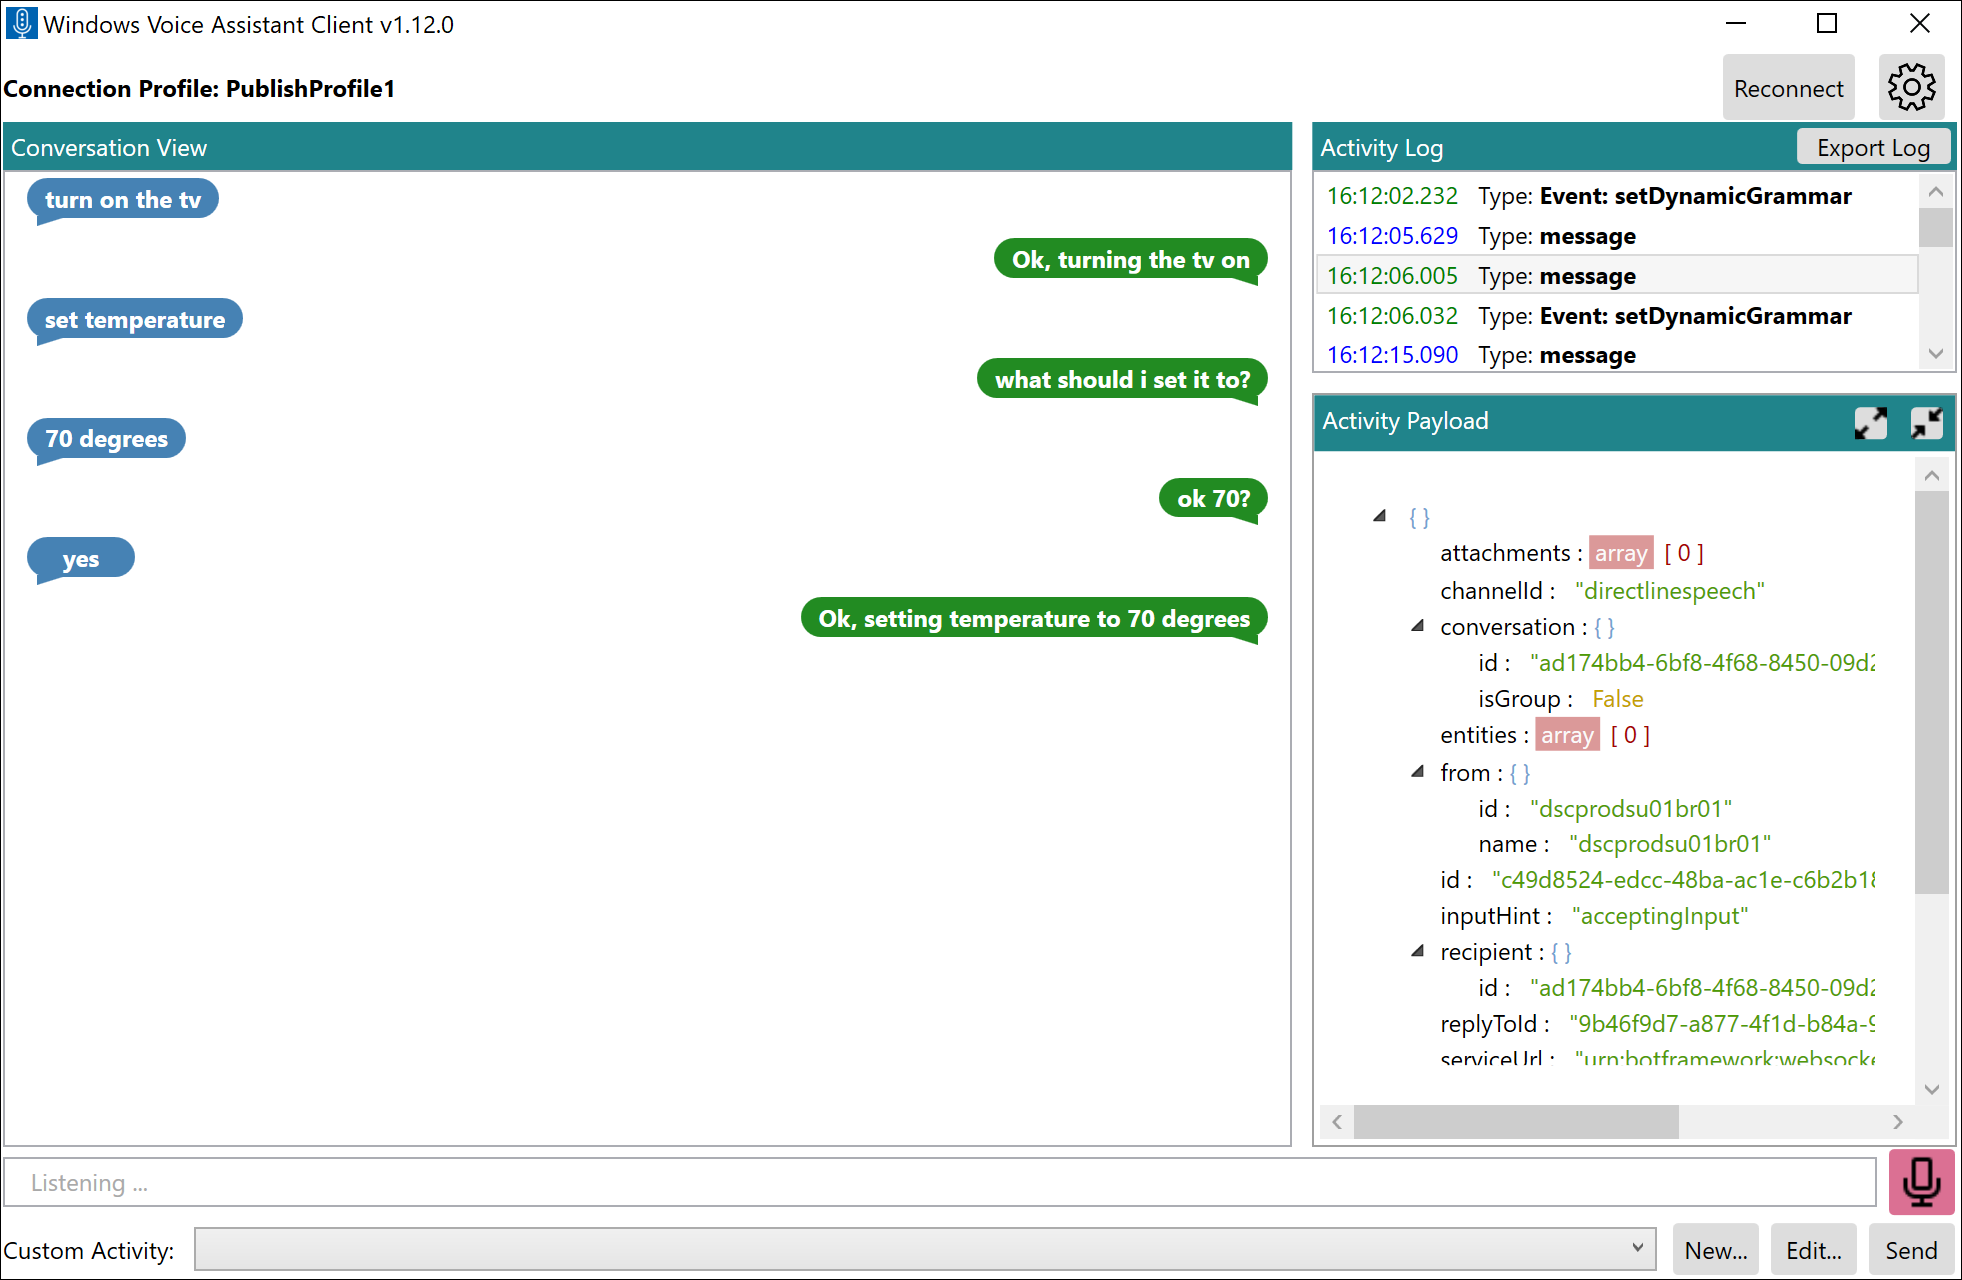Click the 'Ok, turning the tv on' reply
The width and height of the screenshot is (1962, 1280).
coord(1130,260)
